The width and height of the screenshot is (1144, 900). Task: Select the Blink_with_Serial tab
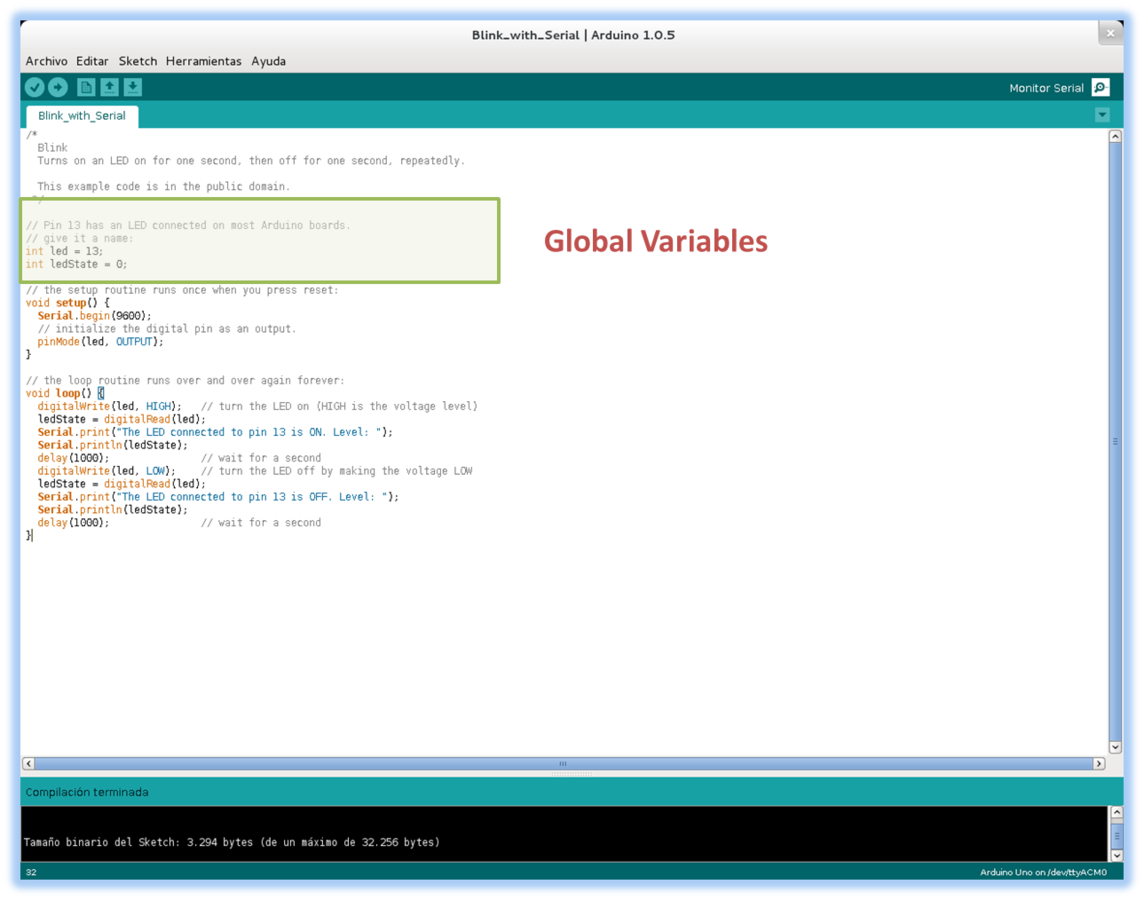pos(82,116)
